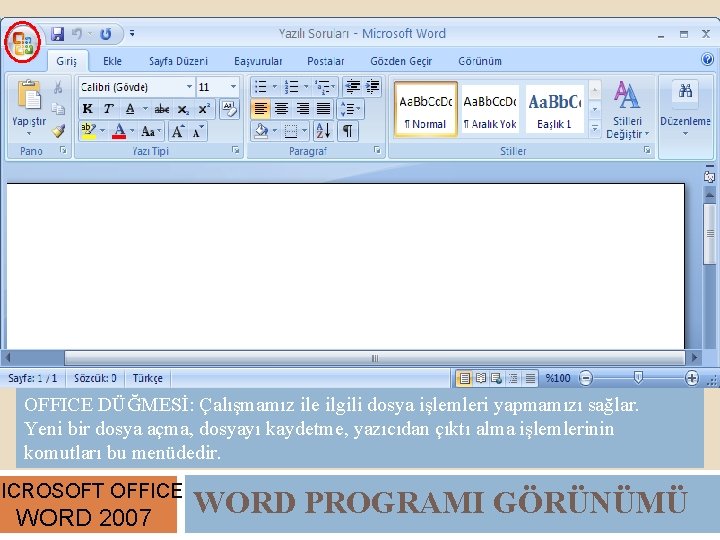This screenshot has width=720, height=540.
Task: Justify paragraph text
Action: tap(324, 109)
